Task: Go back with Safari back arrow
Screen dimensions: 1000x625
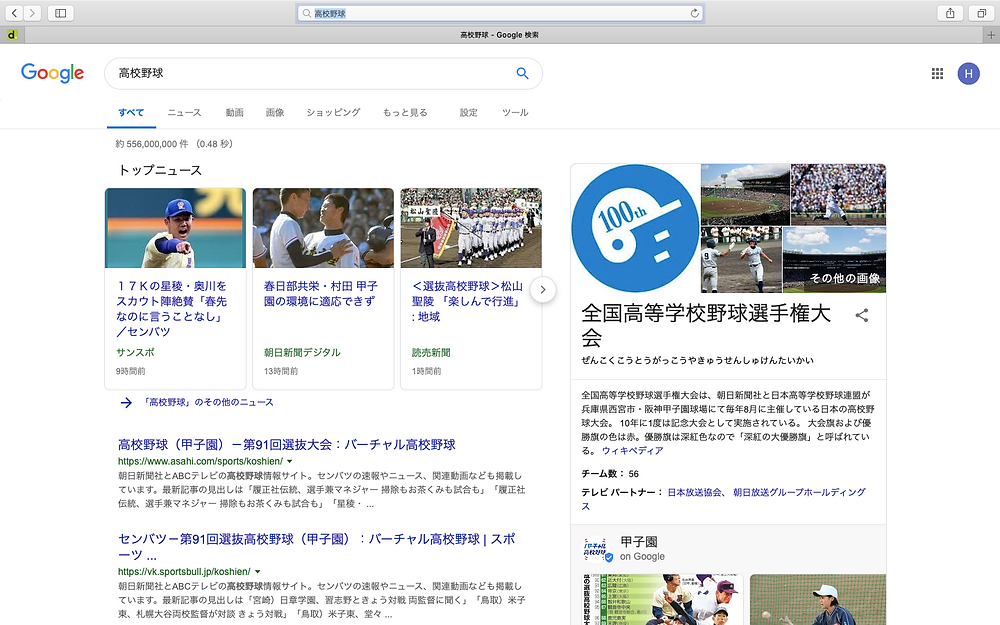Action: click(14, 13)
